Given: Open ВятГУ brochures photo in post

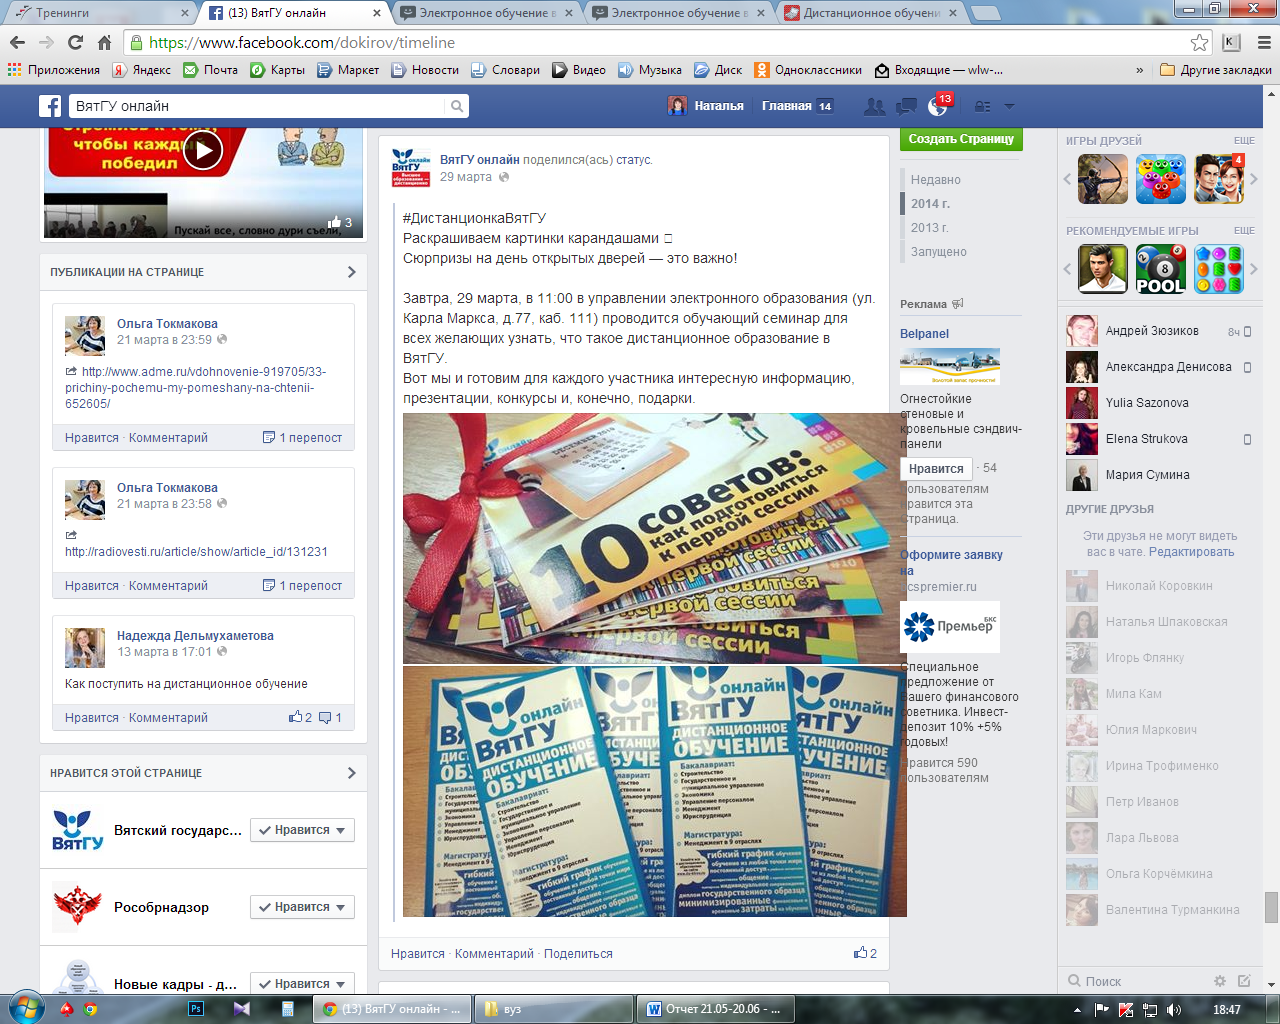Looking at the screenshot, I should 654,791.
